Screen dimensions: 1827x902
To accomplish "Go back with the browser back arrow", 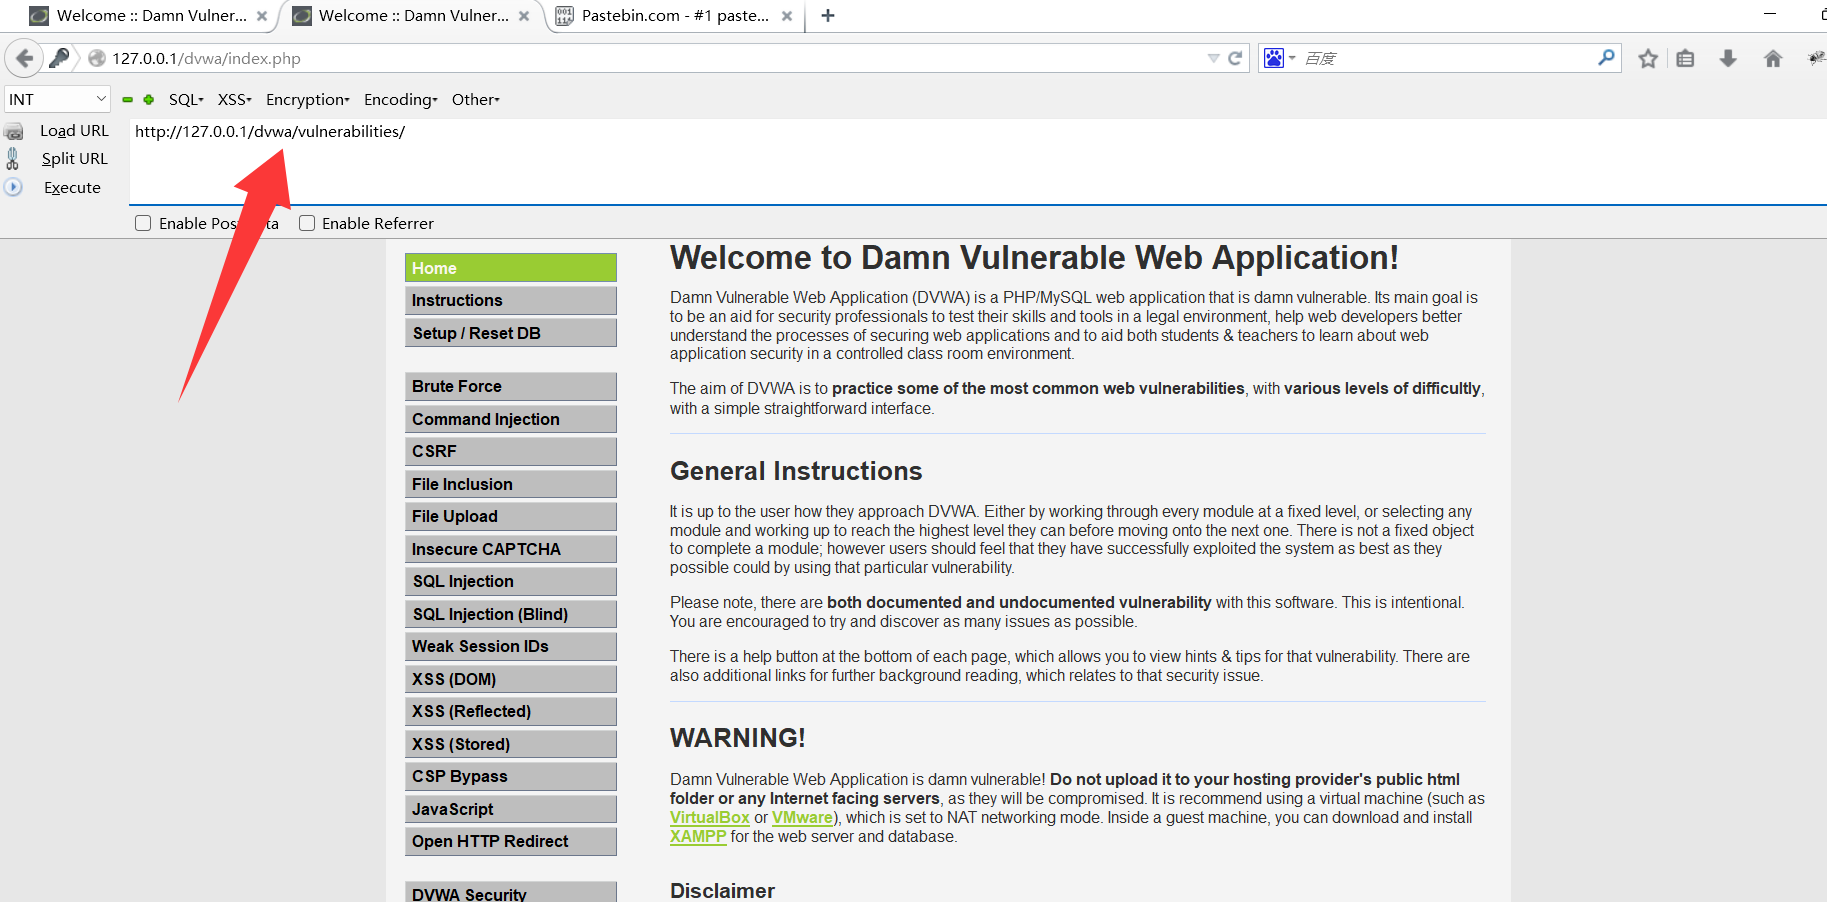I will coord(24,58).
